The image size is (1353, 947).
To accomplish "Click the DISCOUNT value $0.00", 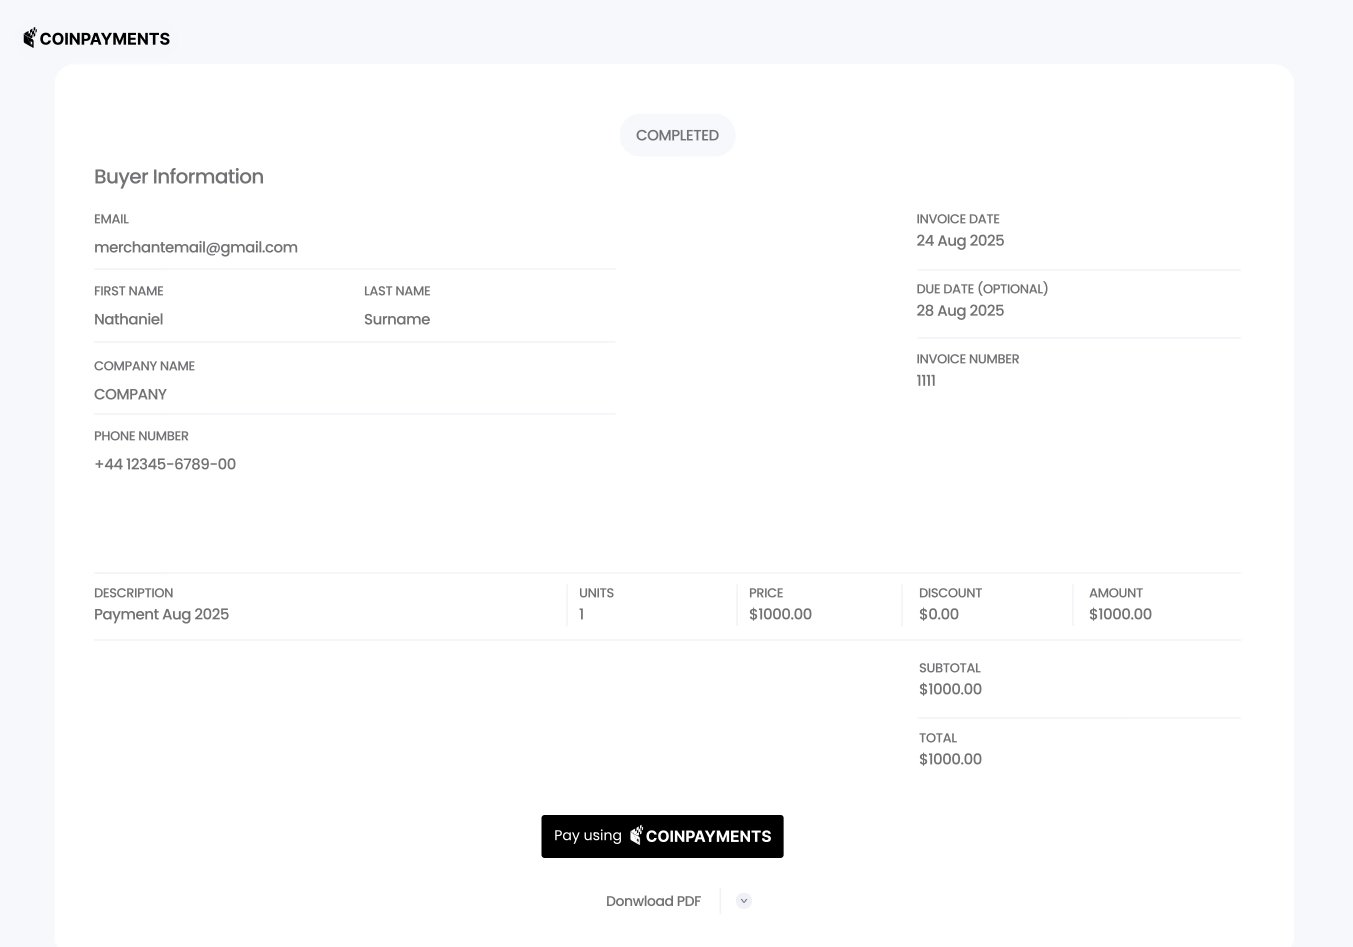I will click(x=939, y=614).
